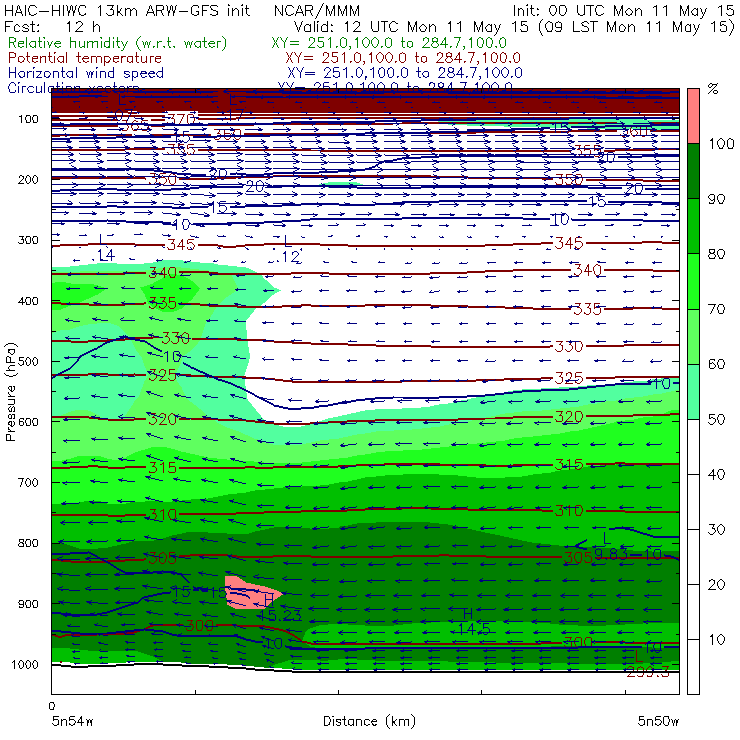The height and width of the screenshot is (740, 740).
Task: Click the '400' pressure axis tick label
Action: (x=28, y=301)
